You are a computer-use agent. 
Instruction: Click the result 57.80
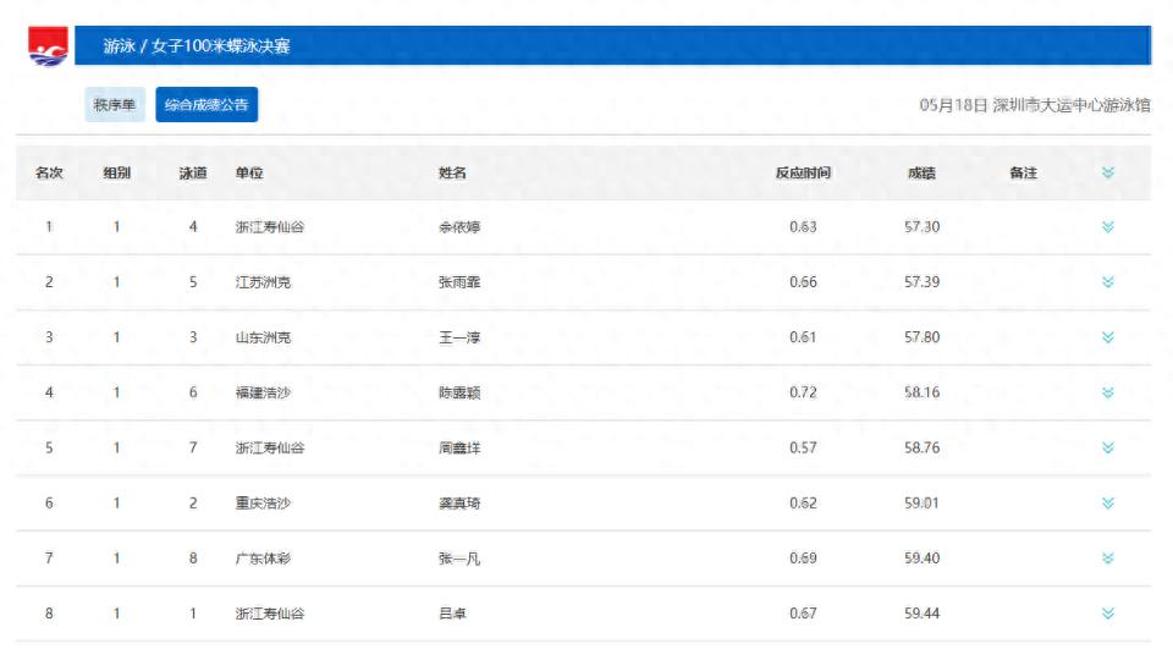pos(922,337)
